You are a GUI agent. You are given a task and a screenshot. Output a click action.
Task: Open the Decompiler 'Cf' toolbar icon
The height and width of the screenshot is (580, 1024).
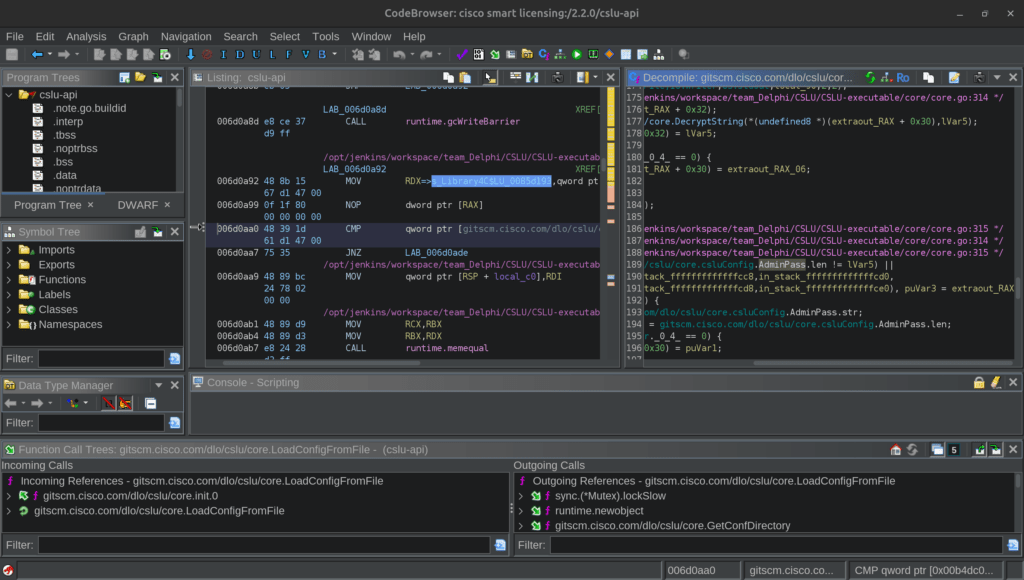click(x=543, y=55)
